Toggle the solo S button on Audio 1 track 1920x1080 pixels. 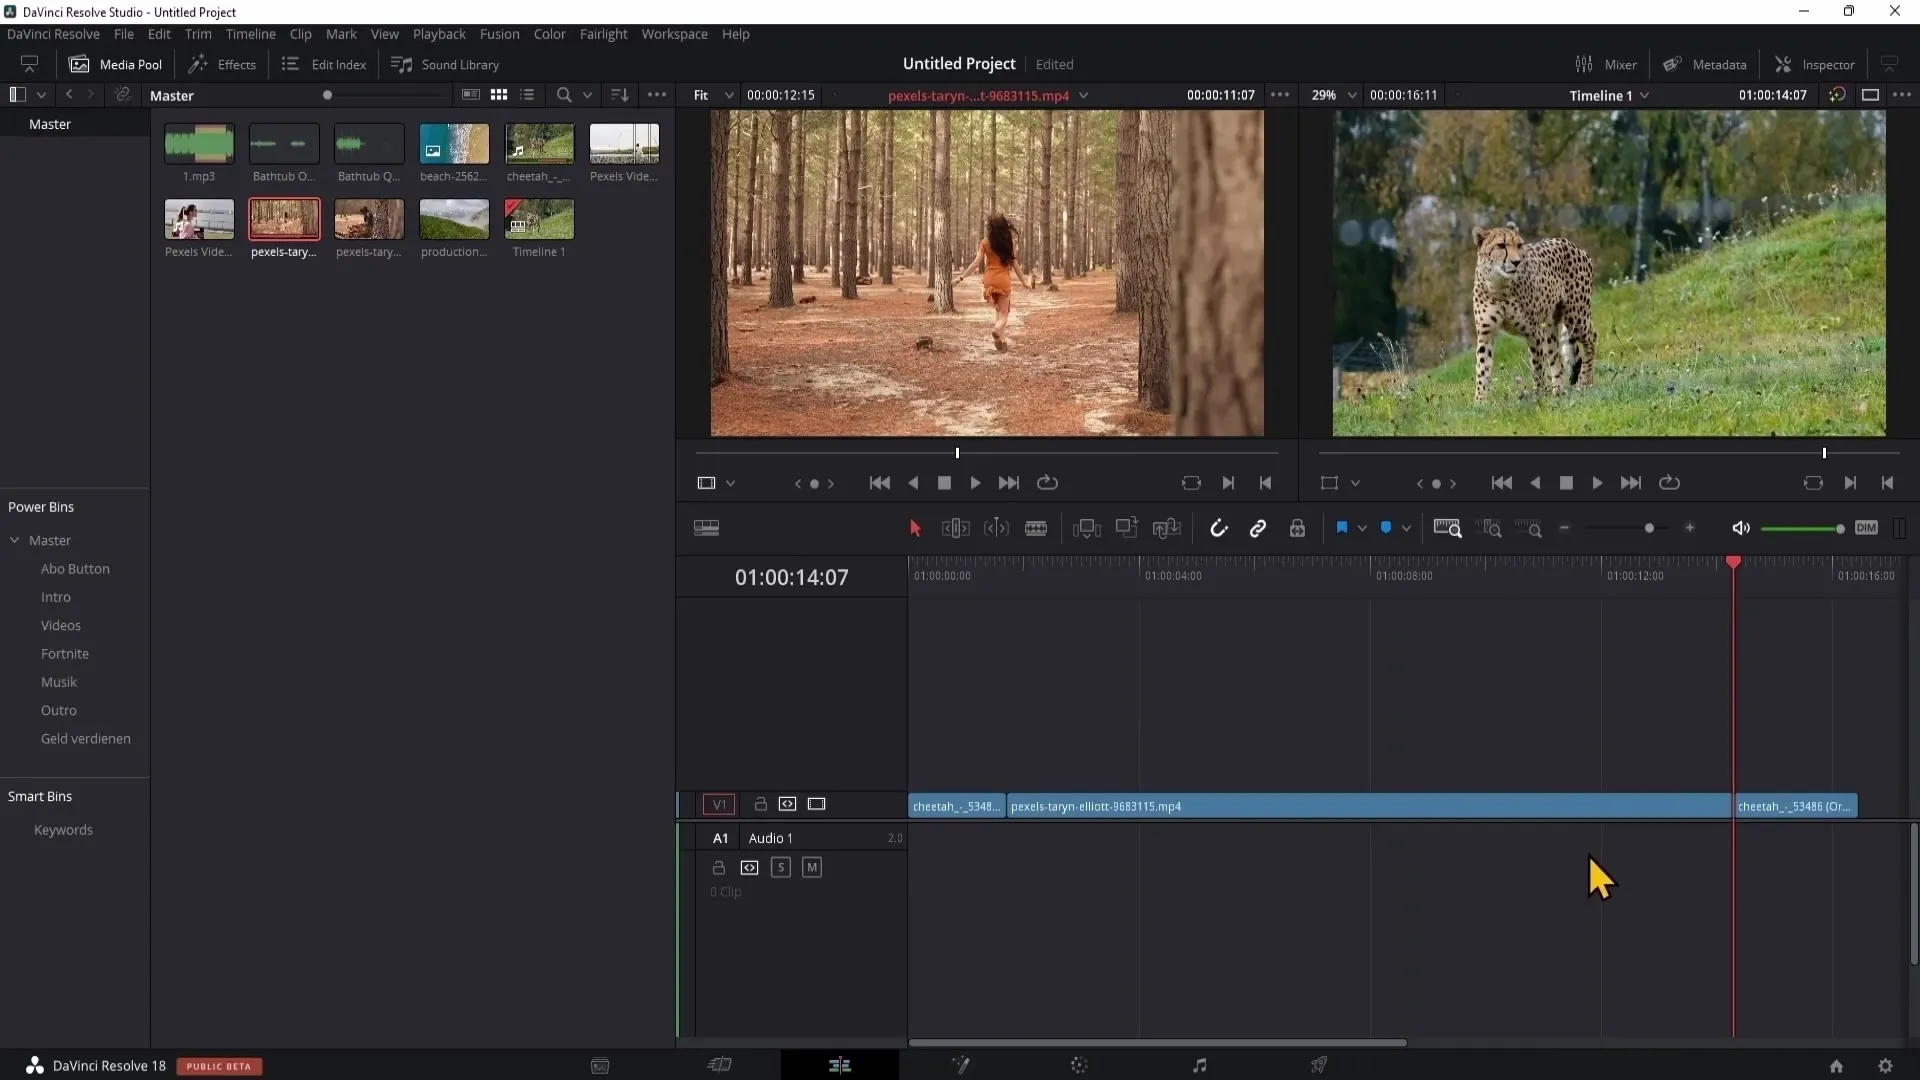781,866
